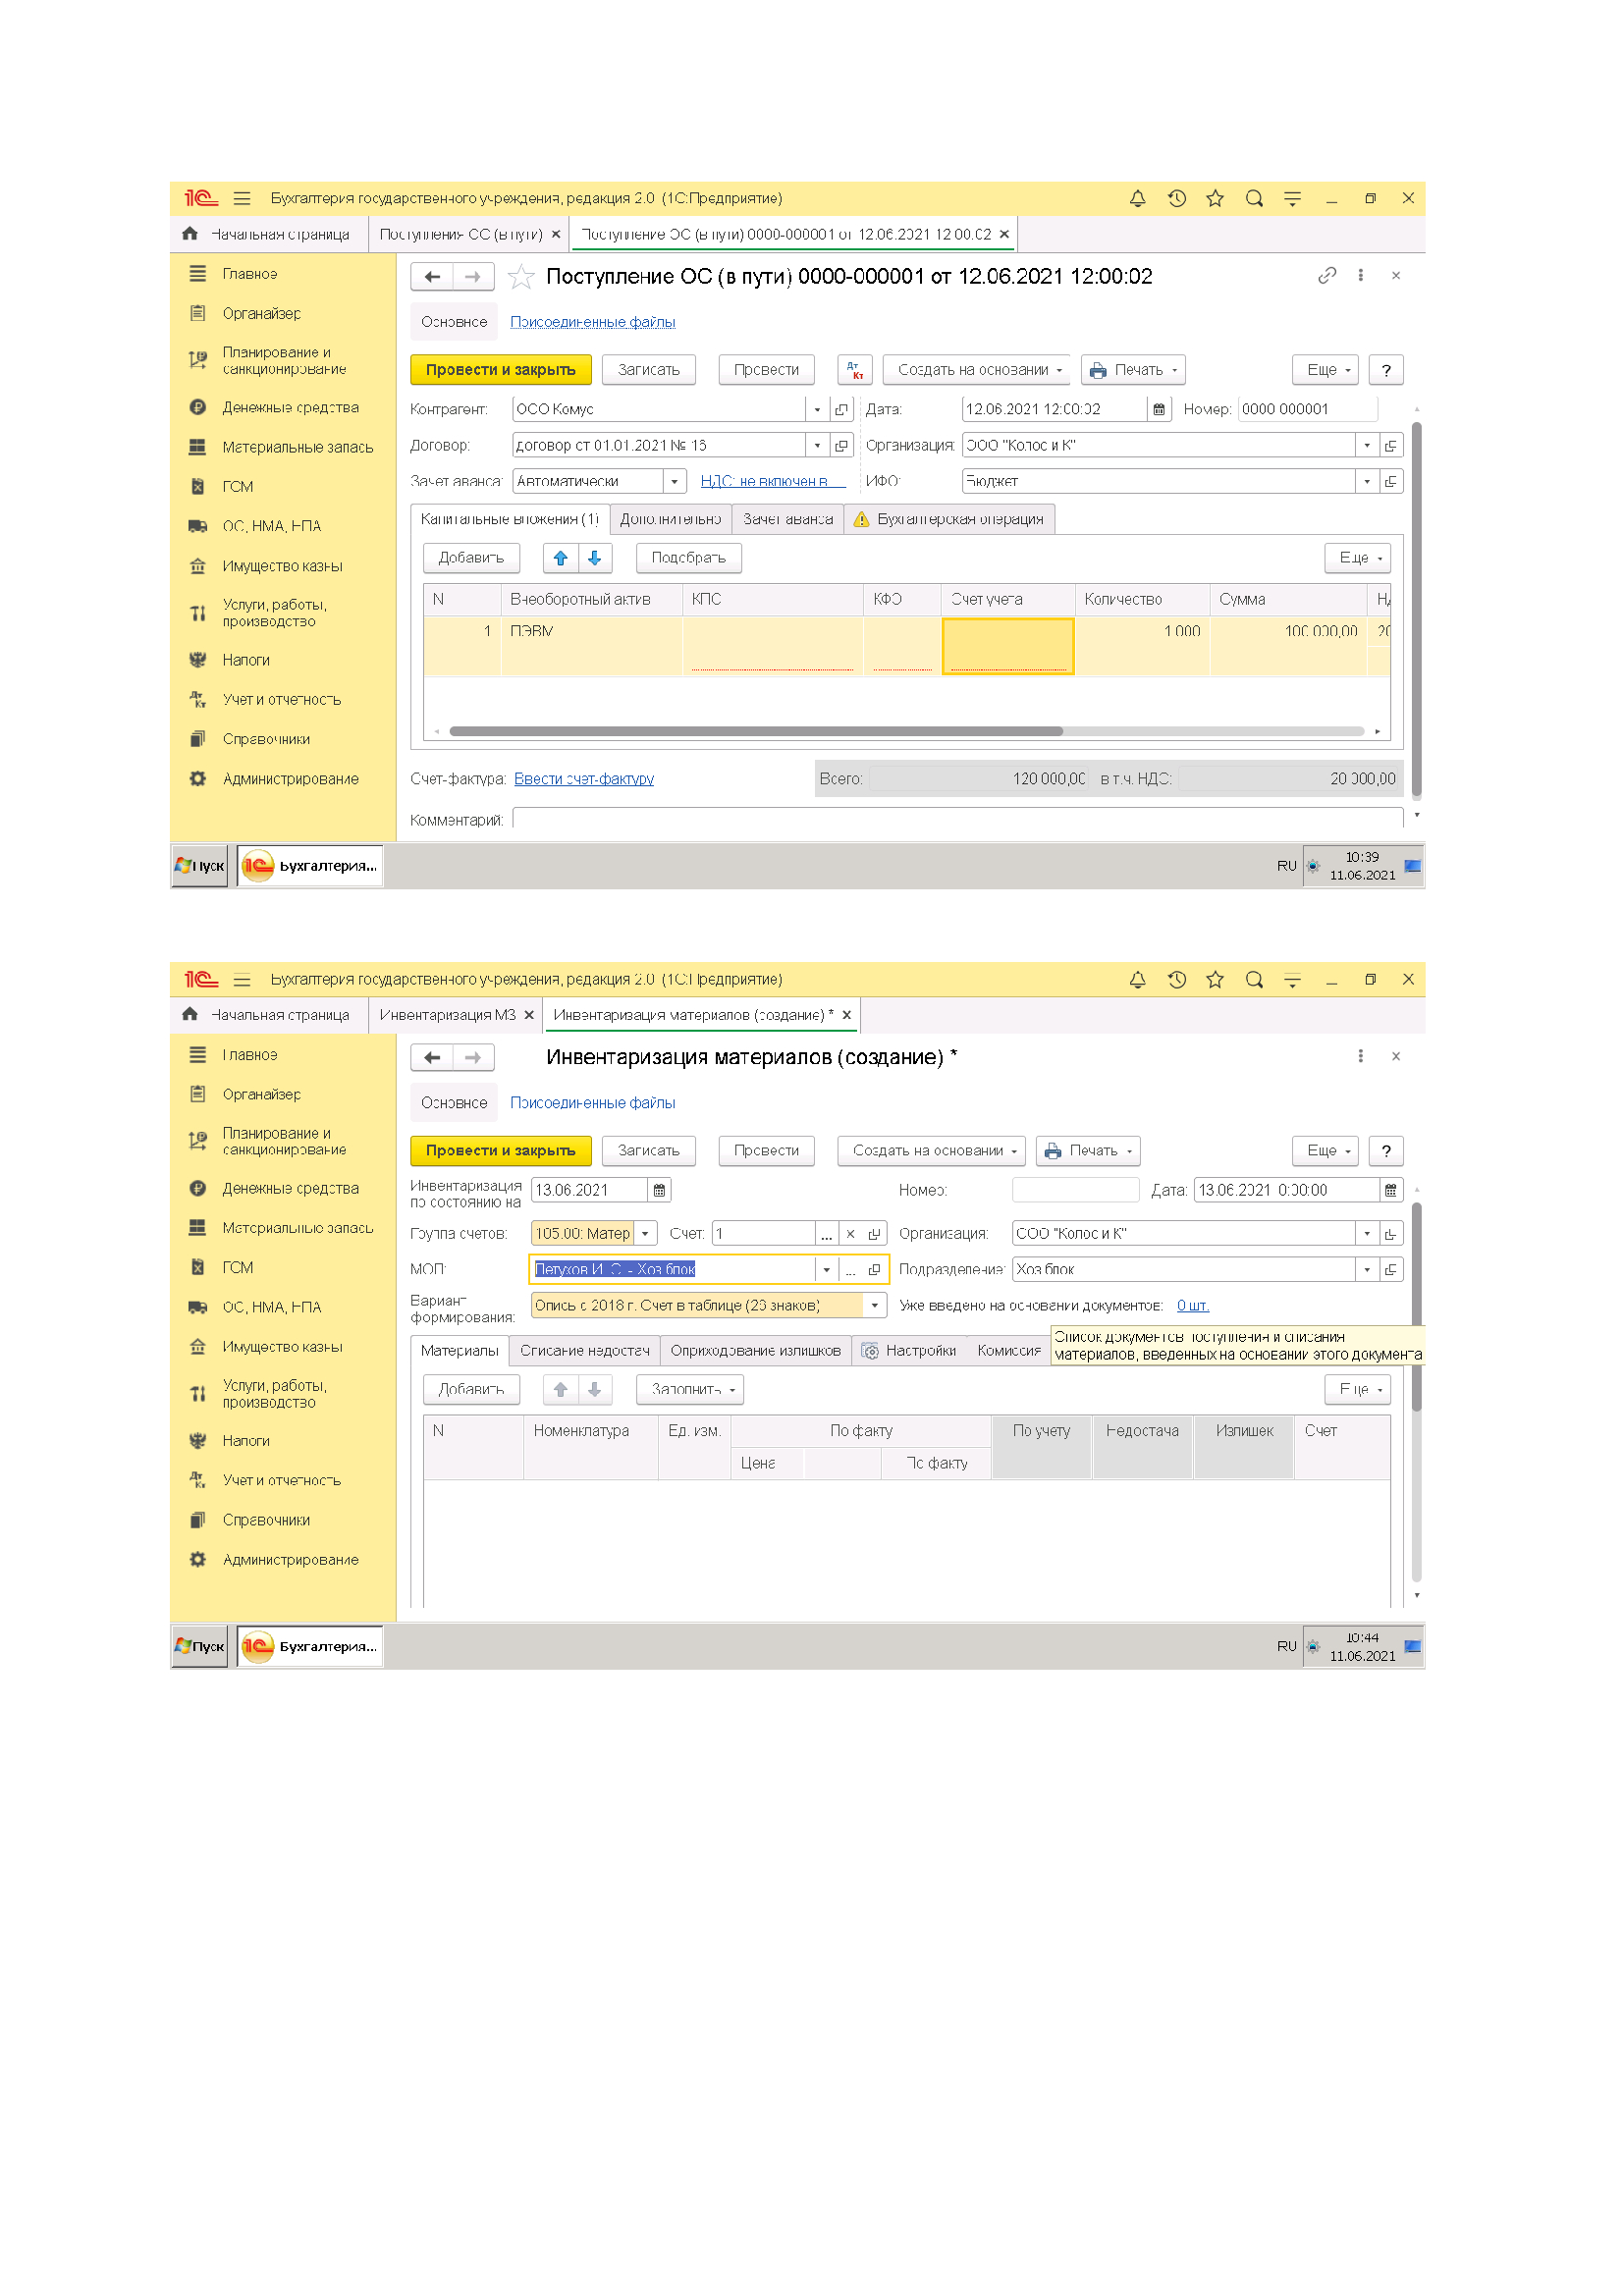Screen dimensions: 1623x2296
Task: Click the chain link icon in Поступление ОС header
Action: tap(1326, 276)
